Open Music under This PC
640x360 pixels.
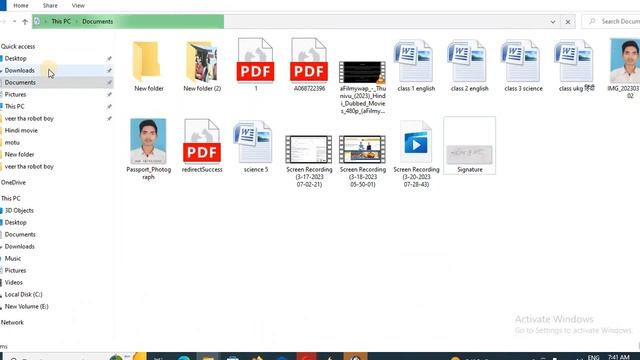pos(13,258)
